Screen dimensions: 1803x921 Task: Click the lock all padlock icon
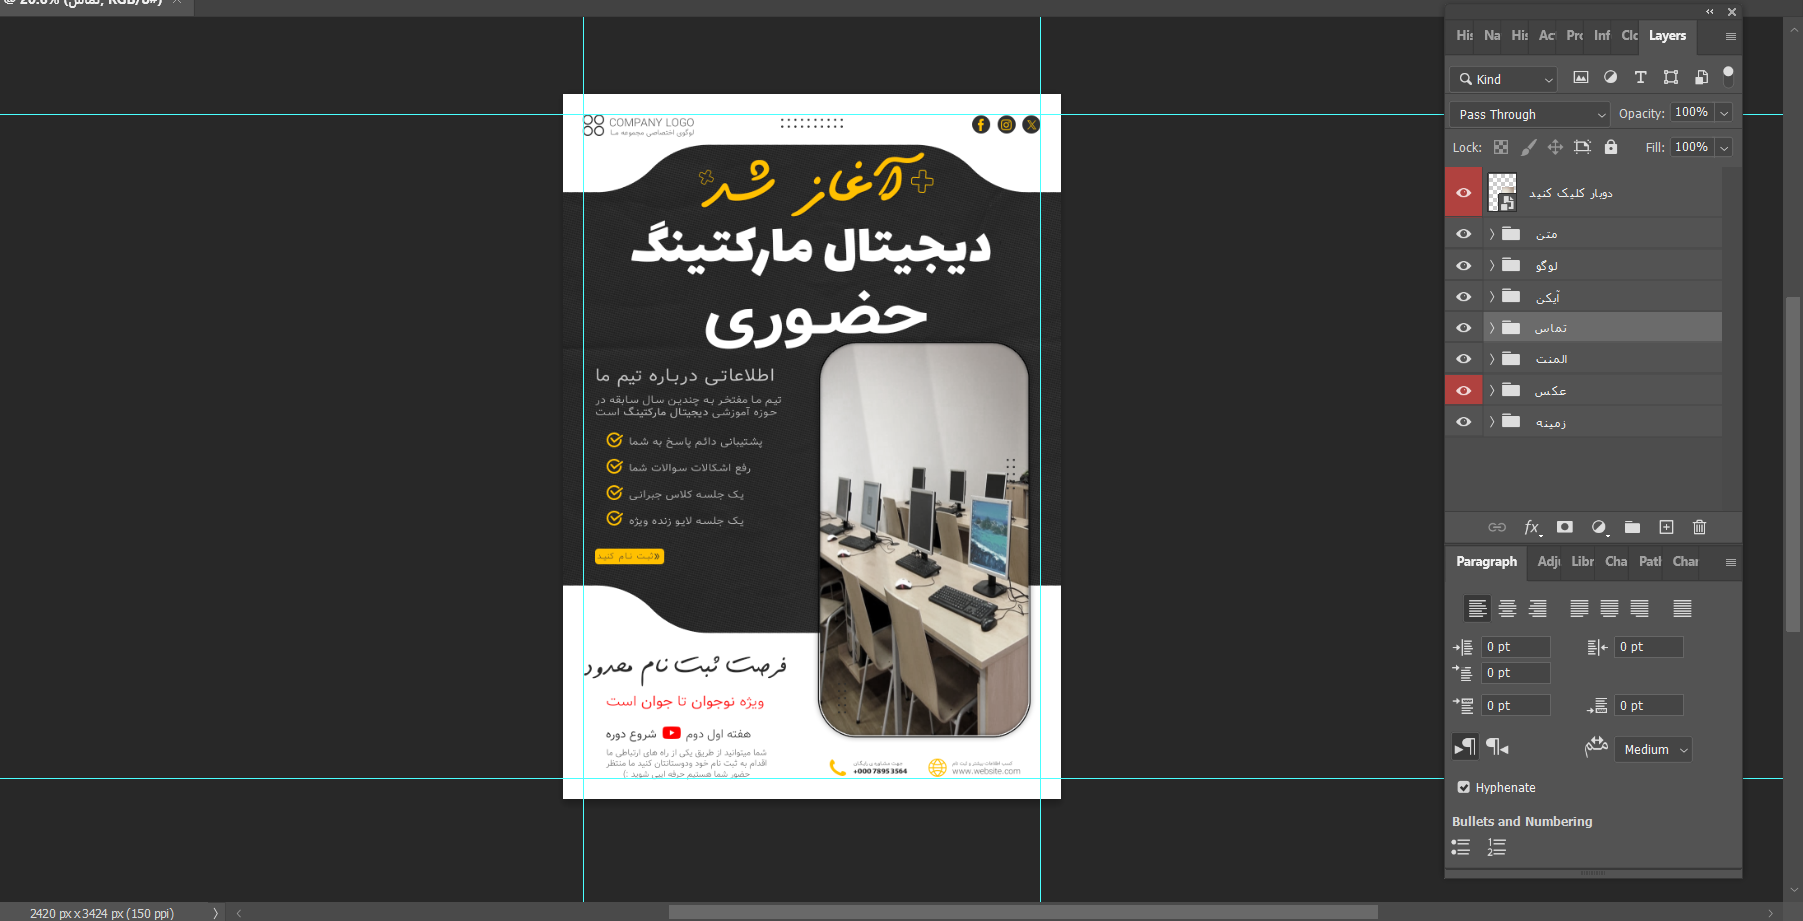(x=1610, y=147)
